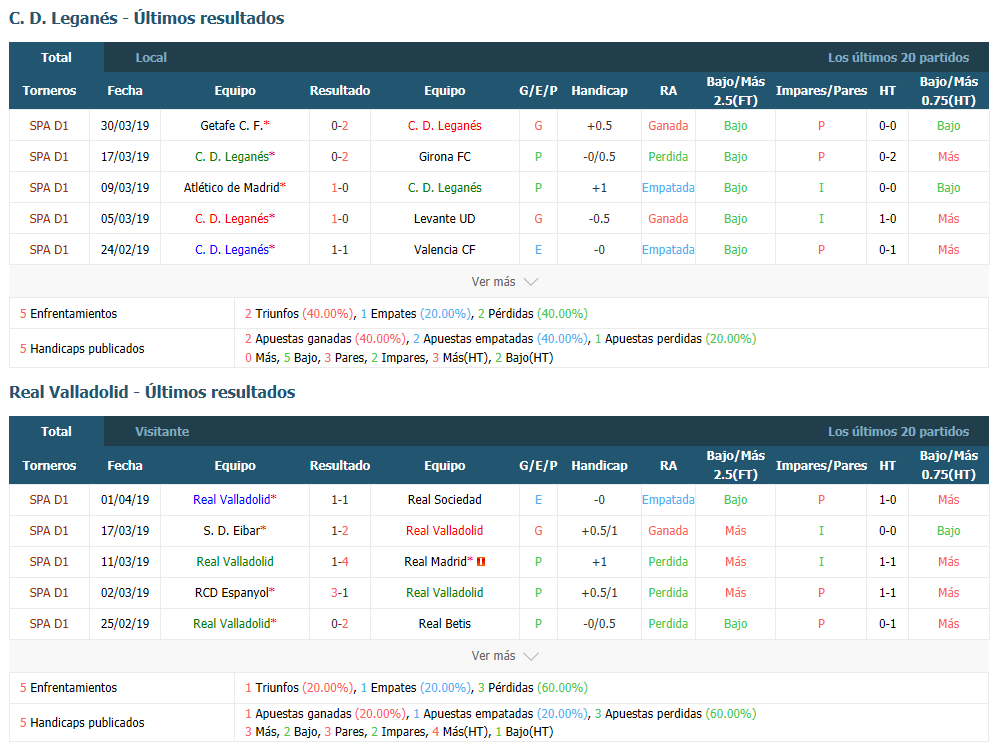Open S. D. Eibar team link
This screenshot has width=998, height=748.
232,531
